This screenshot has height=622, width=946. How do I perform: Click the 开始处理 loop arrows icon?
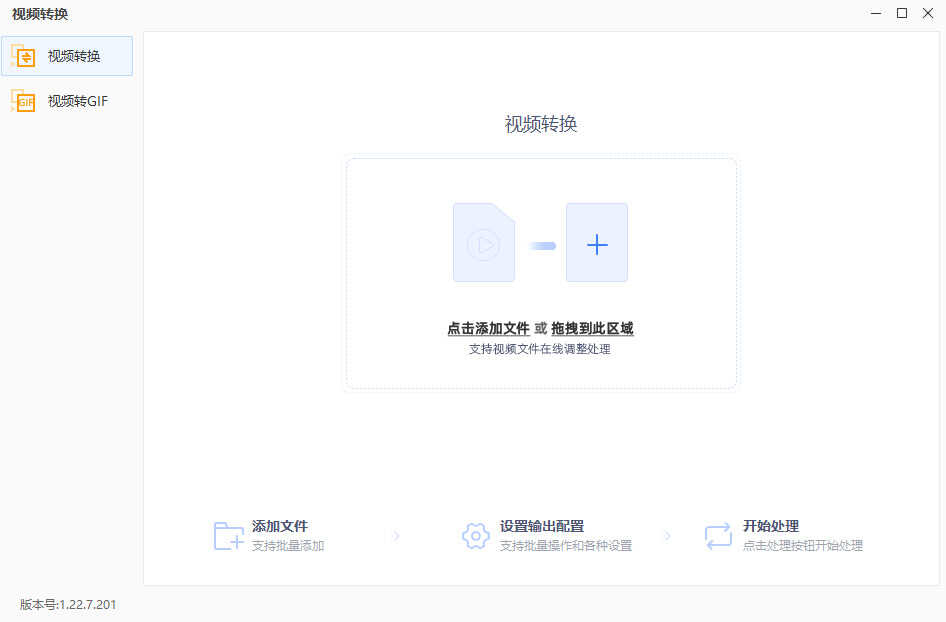pos(718,536)
